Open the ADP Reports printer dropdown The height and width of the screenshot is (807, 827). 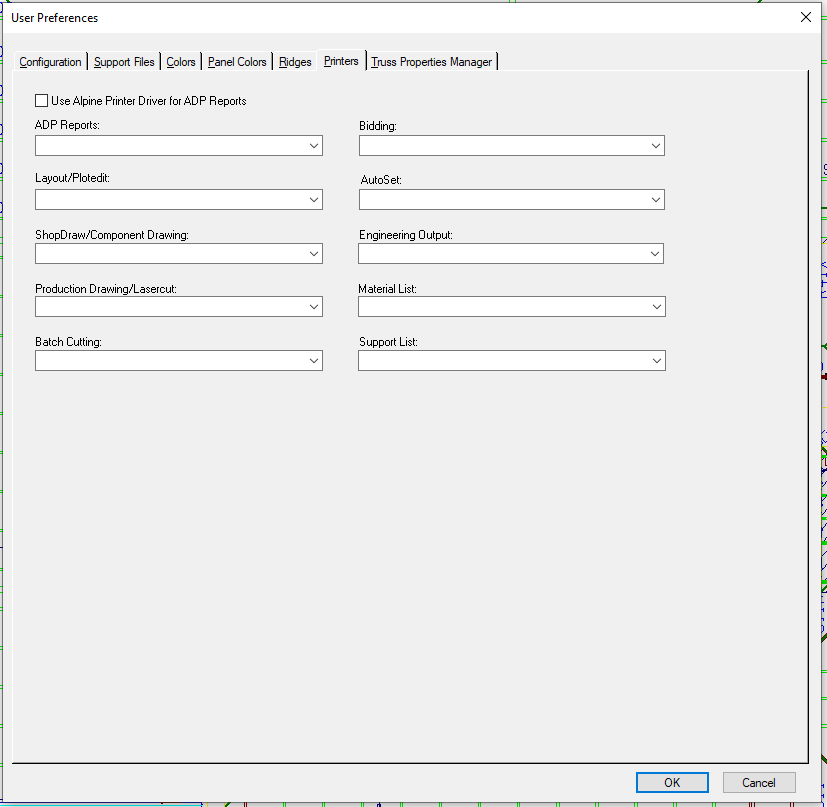pyautogui.click(x=179, y=146)
